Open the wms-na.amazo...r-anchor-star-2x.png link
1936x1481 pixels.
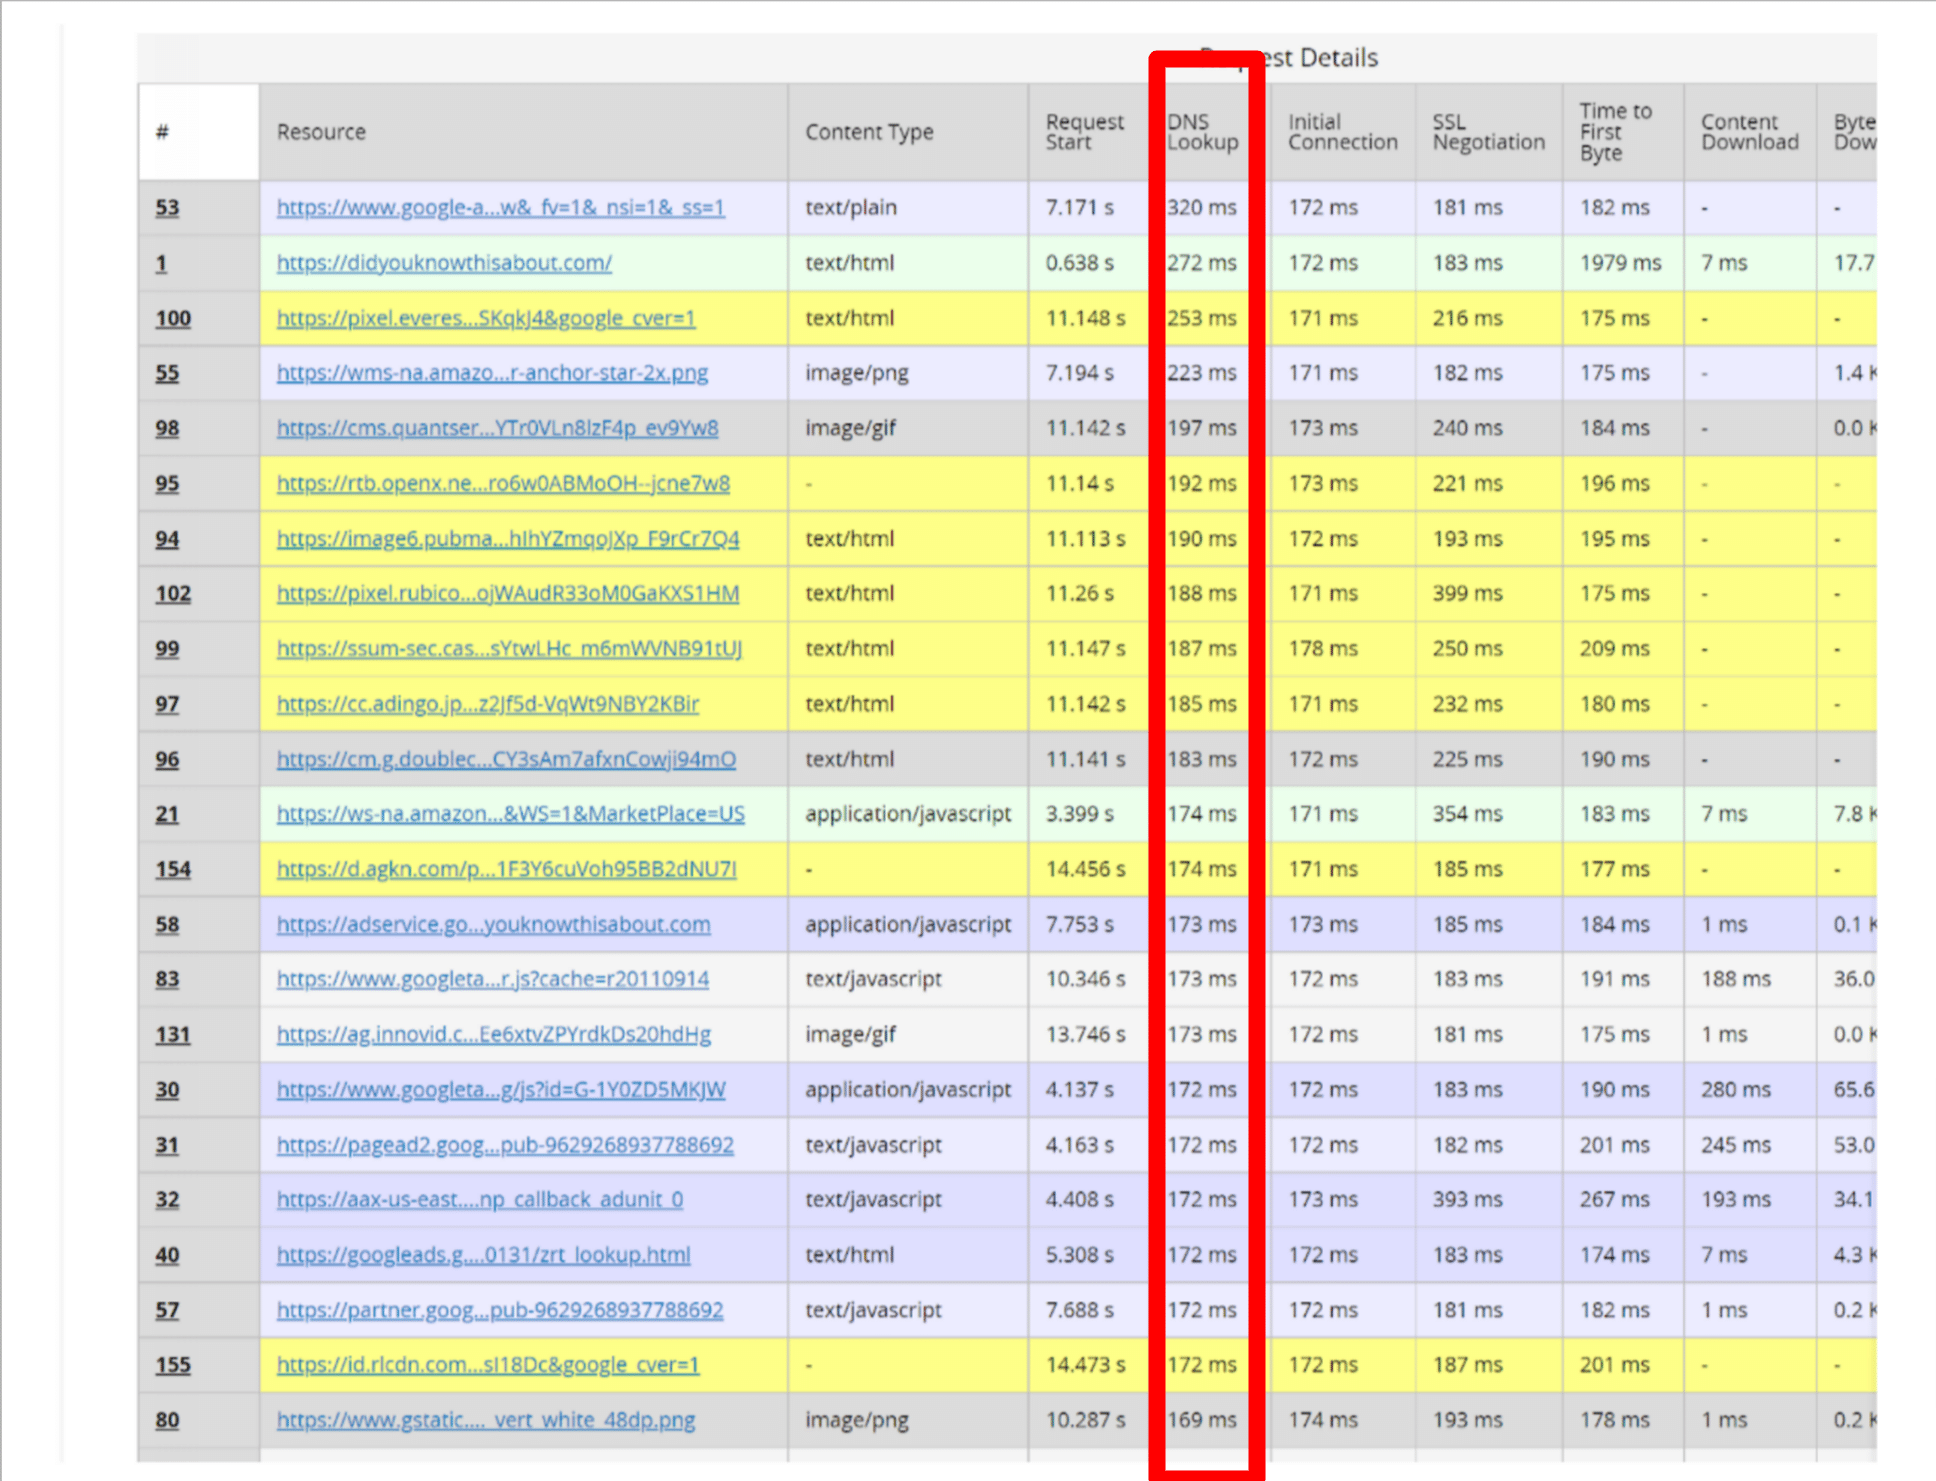pos(493,372)
